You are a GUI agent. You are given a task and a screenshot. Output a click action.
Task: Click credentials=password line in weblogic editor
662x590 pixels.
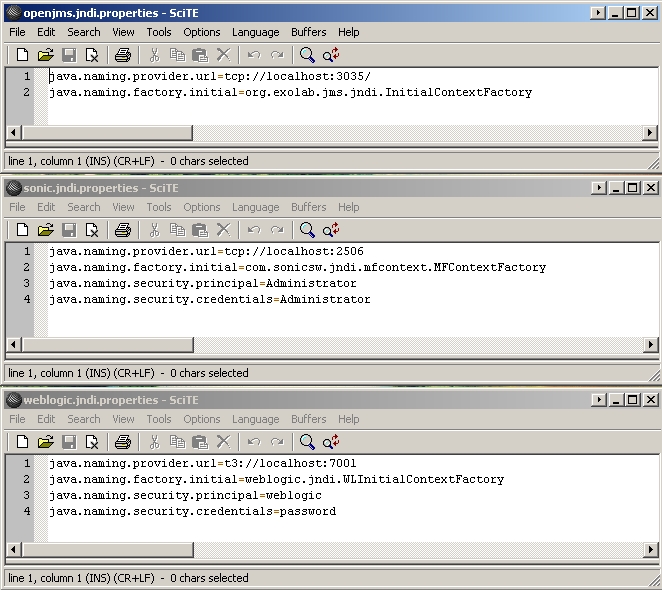tap(193, 512)
